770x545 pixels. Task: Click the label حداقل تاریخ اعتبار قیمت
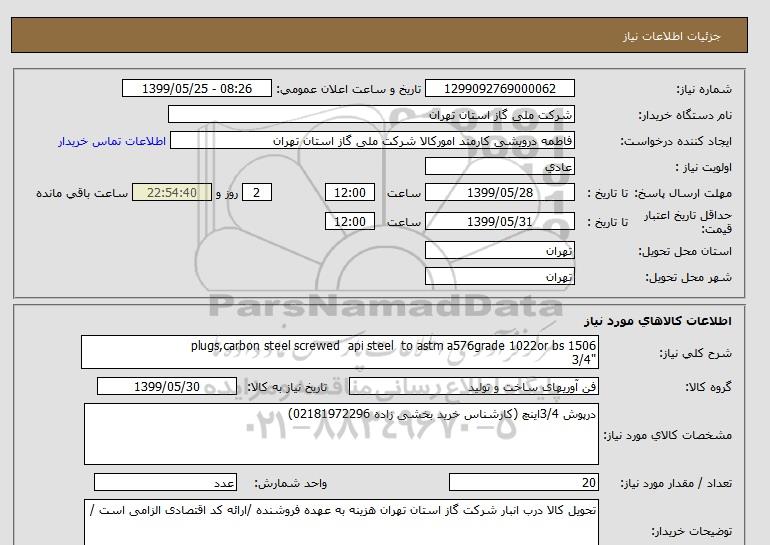(688, 222)
